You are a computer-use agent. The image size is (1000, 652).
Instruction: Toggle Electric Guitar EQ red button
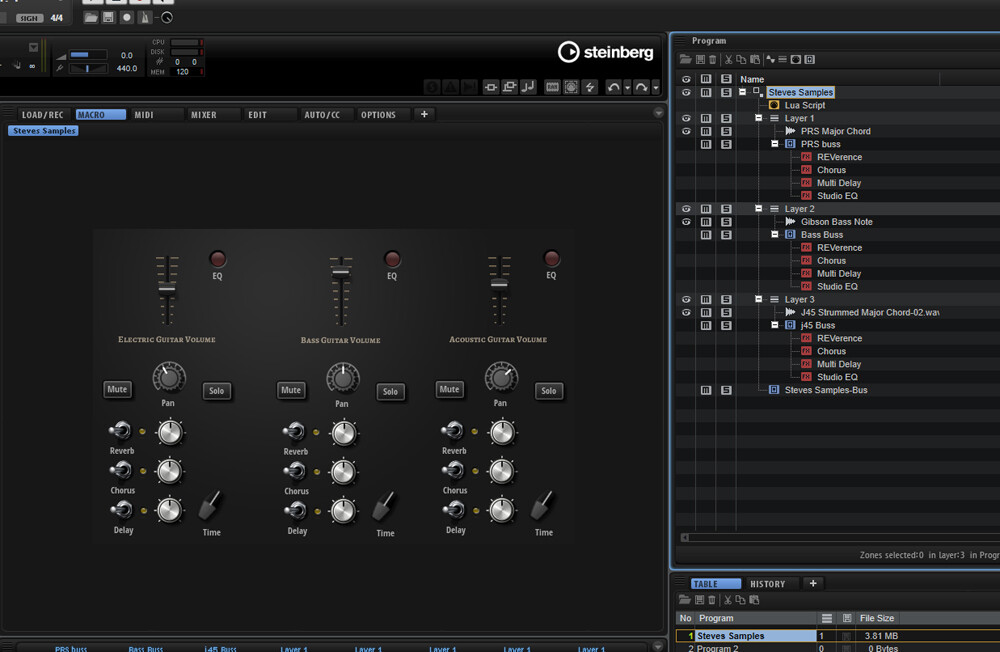(x=217, y=258)
